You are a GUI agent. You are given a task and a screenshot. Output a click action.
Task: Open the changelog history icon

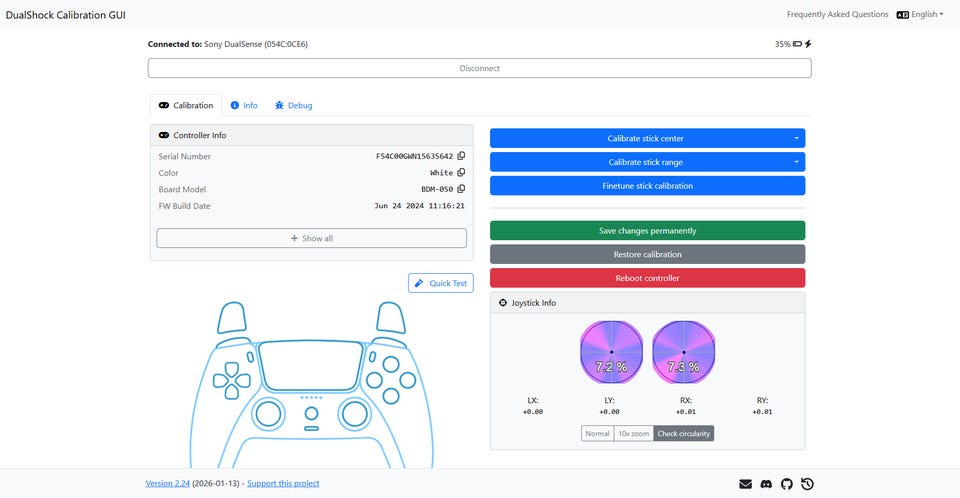(807, 484)
